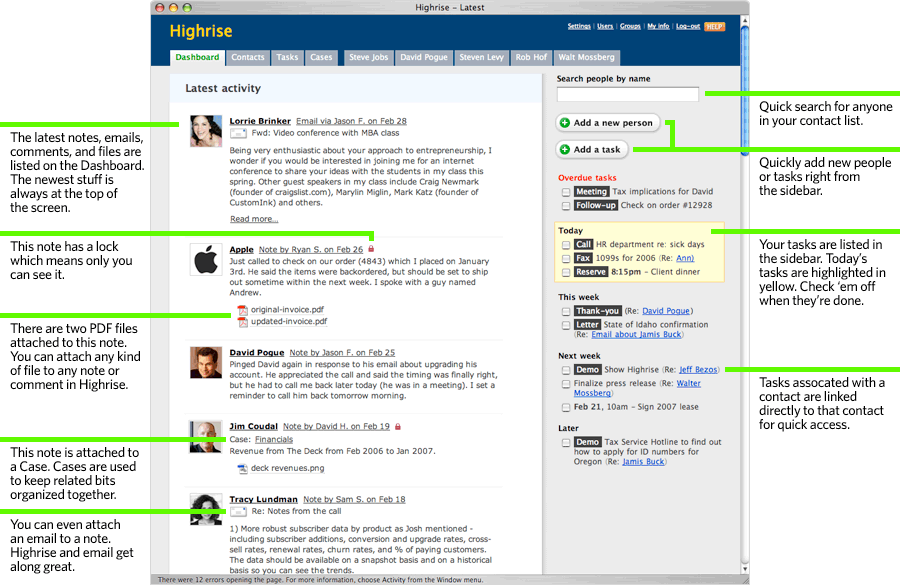Open the Walt Mossberg tab
The width and height of the screenshot is (900, 585).
point(587,57)
